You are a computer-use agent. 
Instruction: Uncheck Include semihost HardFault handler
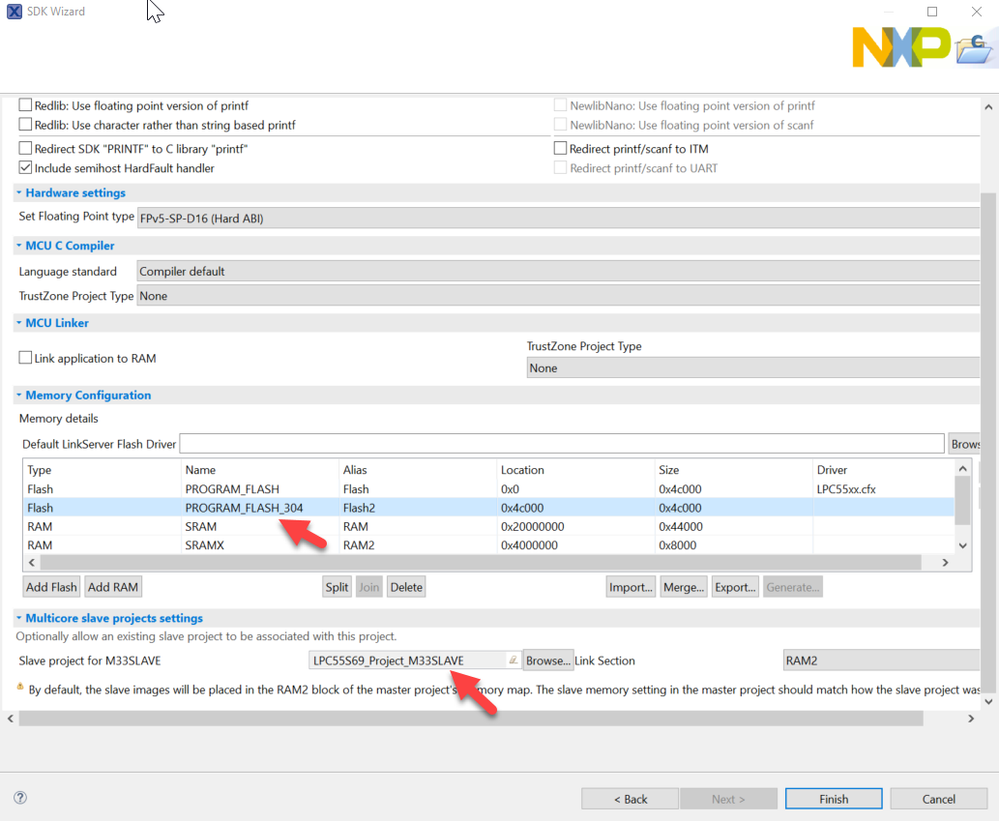coord(26,168)
